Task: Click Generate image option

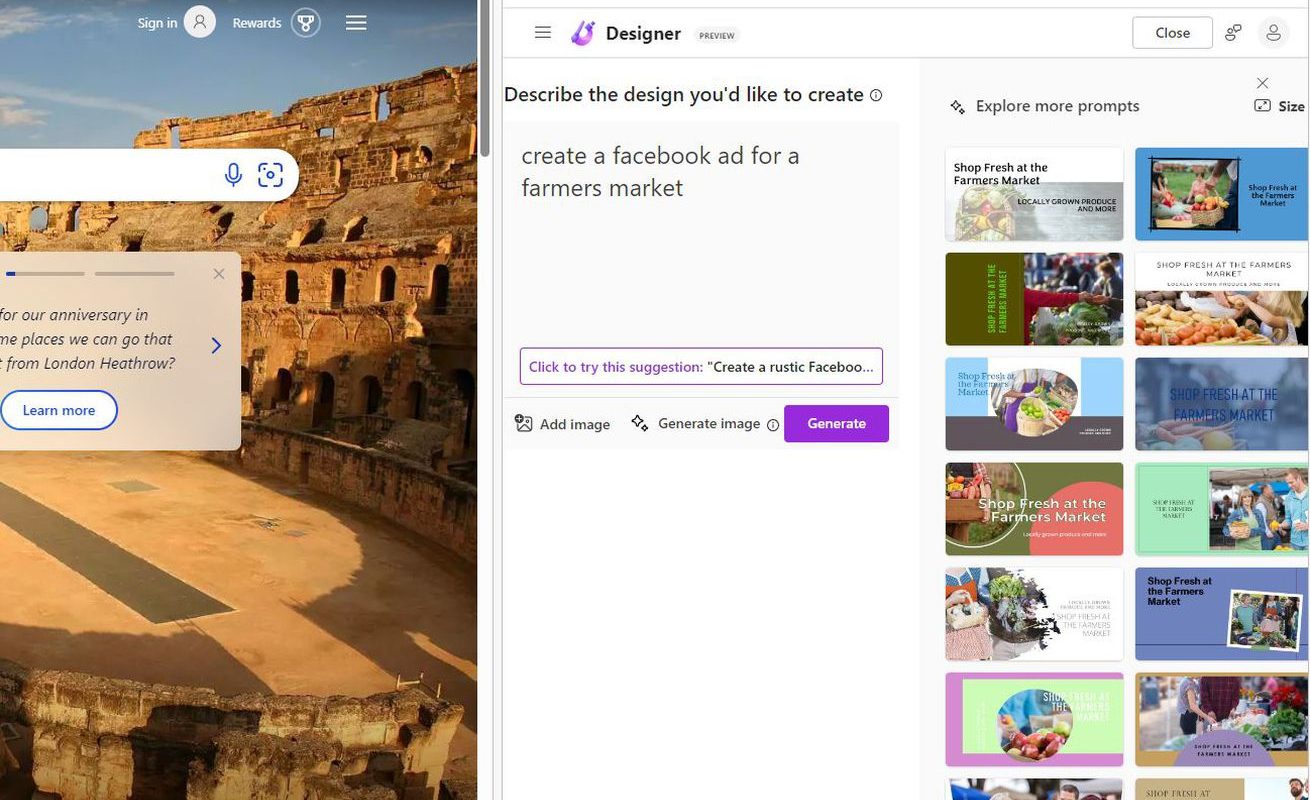Action: [696, 424]
